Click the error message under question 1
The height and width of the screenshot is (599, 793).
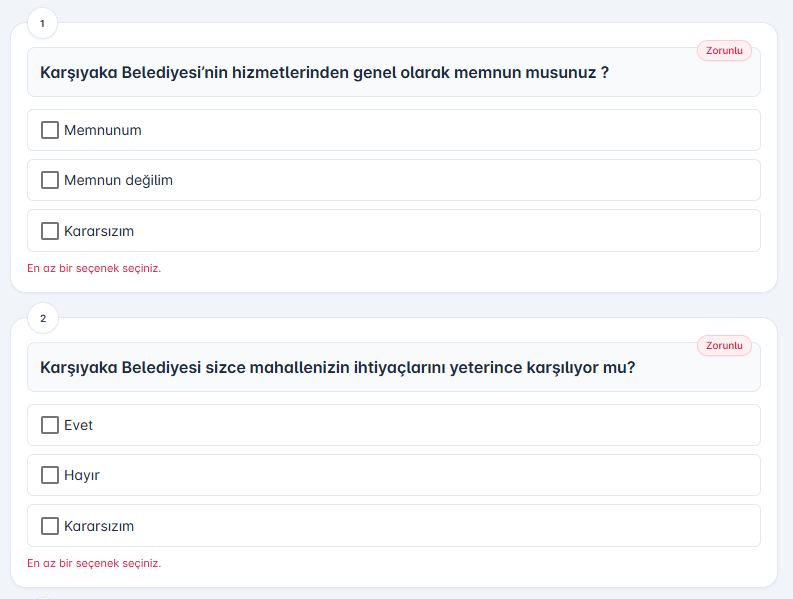tap(94, 268)
